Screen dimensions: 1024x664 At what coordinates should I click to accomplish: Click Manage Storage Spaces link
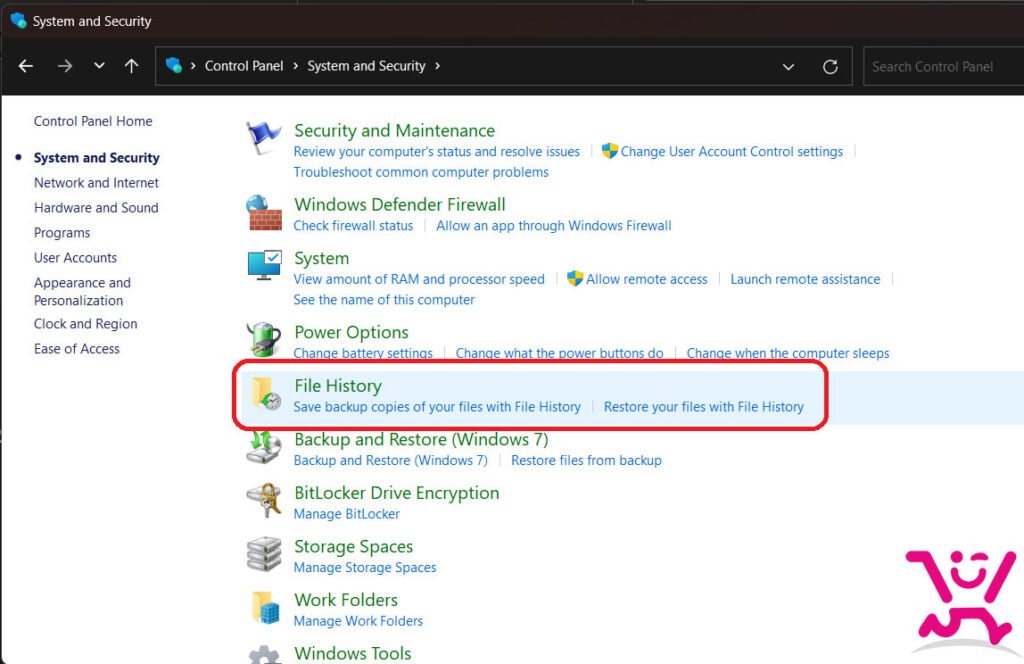(x=365, y=567)
